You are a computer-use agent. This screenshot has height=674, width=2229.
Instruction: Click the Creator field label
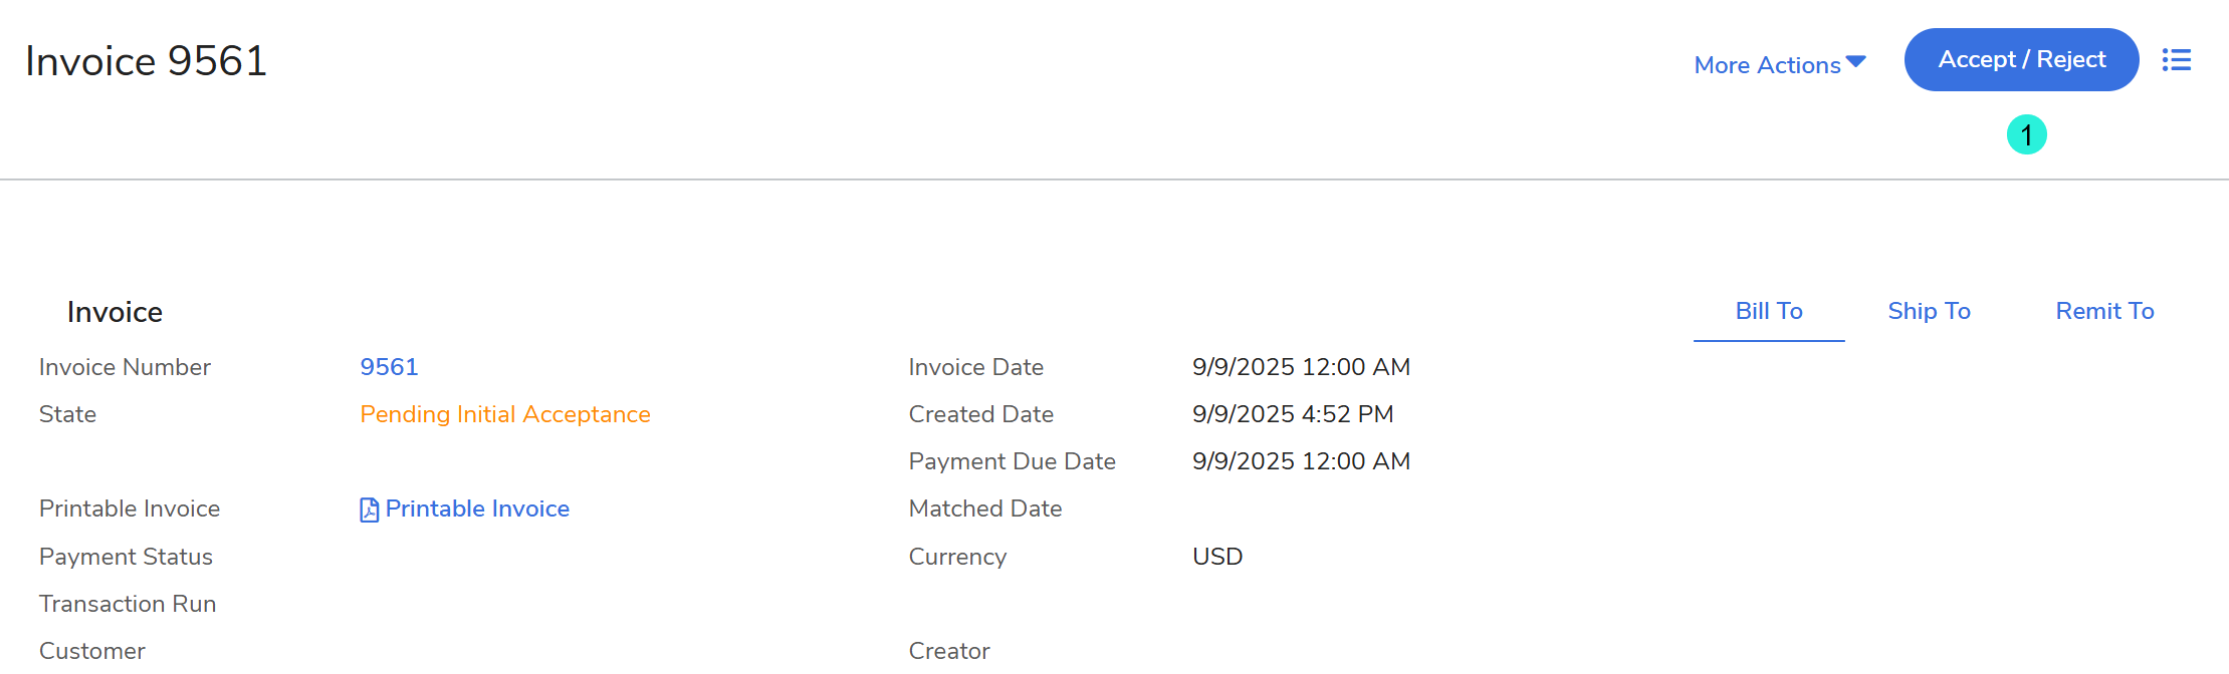click(949, 651)
